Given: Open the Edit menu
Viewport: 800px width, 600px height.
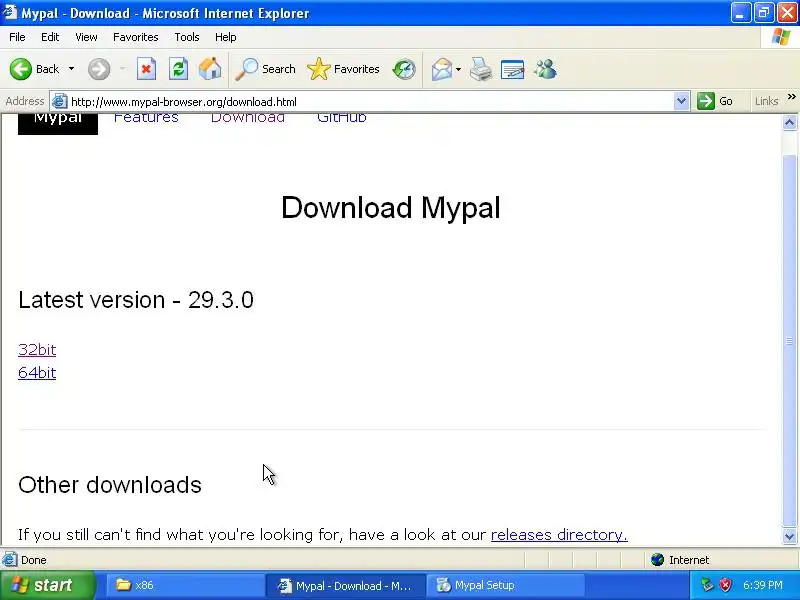Looking at the screenshot, I should 50,37.
